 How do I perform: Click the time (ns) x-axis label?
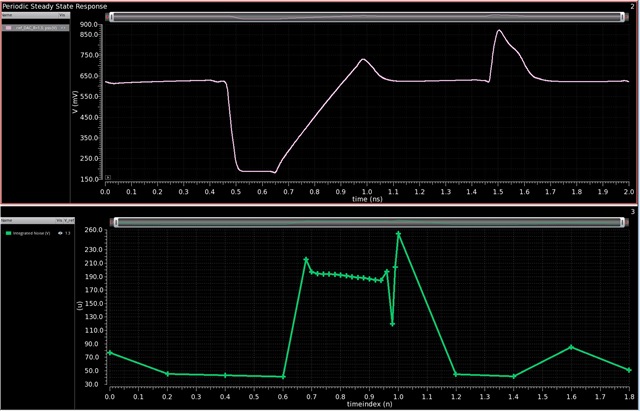(x=367, y=199)
